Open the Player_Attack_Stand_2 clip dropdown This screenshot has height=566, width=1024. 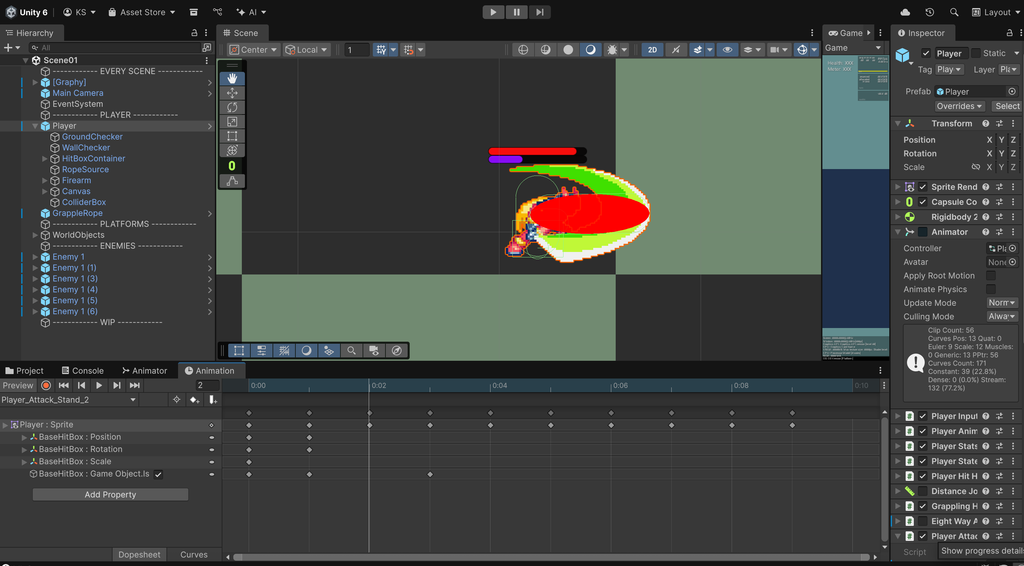69,400
